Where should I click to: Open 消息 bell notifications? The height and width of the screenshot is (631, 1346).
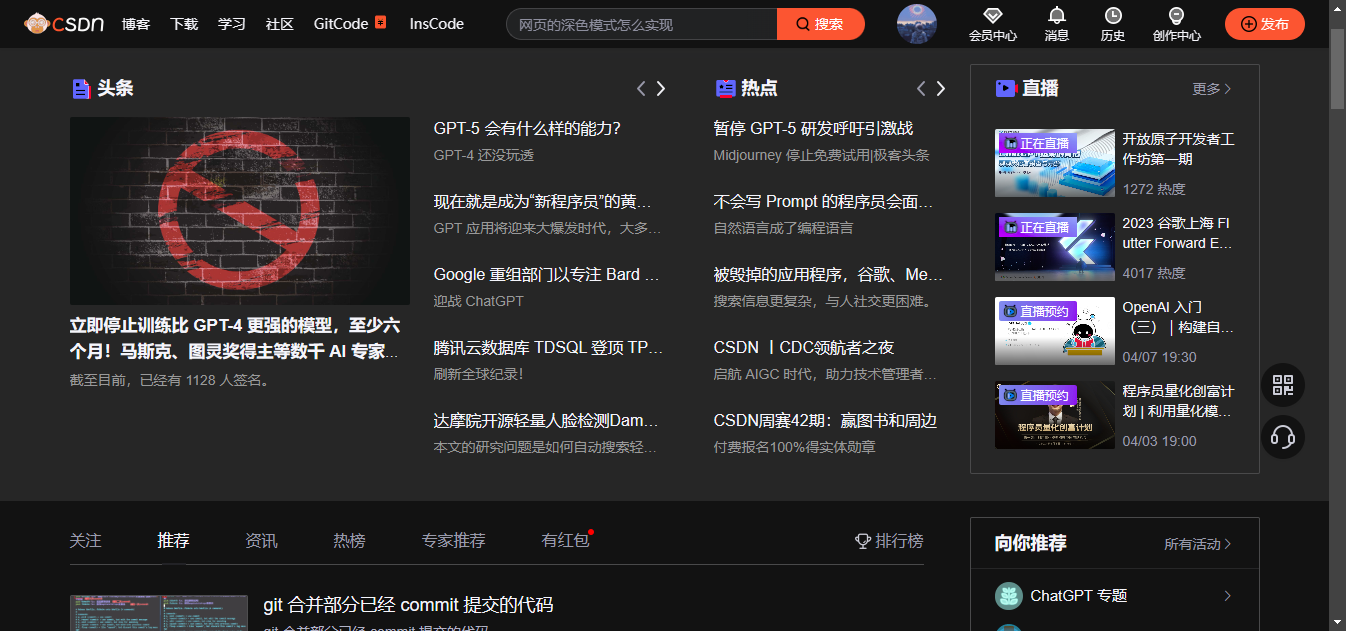coord(1056,15)
